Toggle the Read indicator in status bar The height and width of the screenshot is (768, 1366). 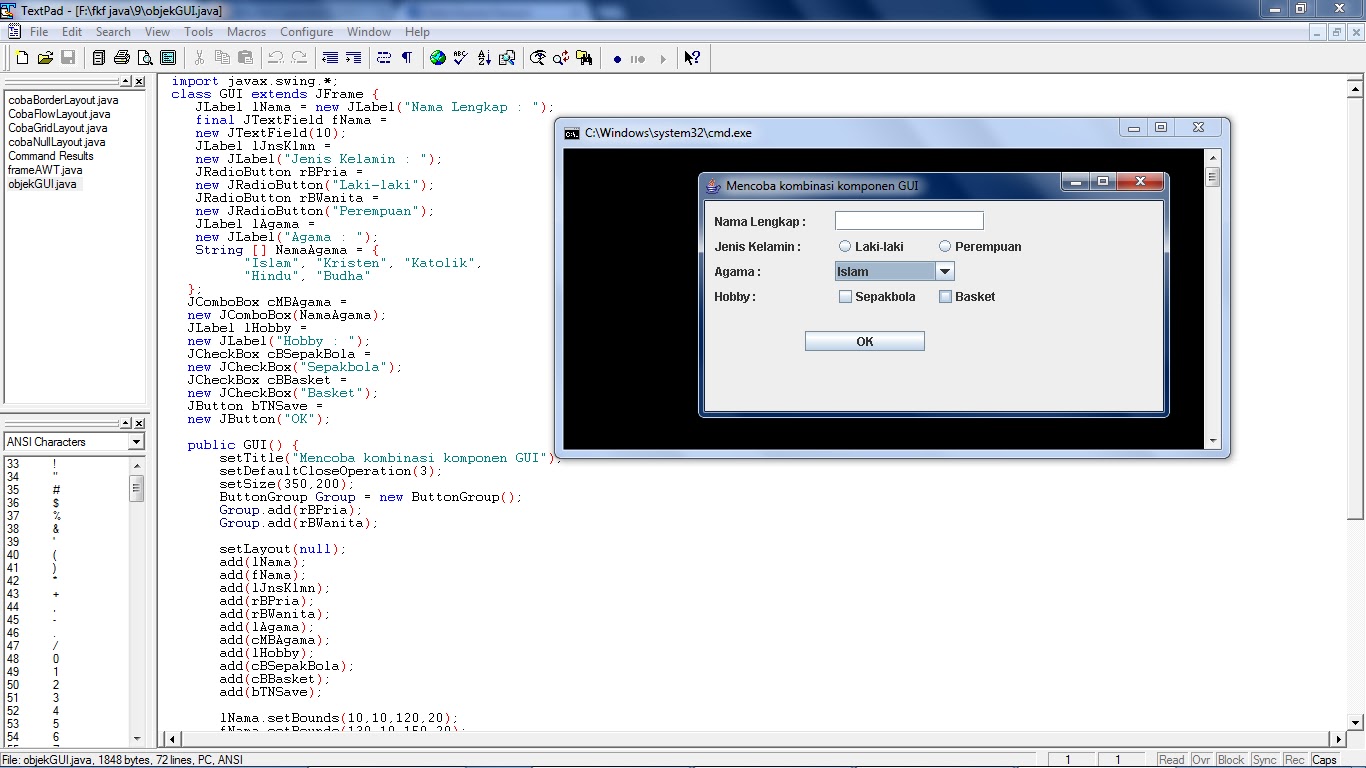point(1171,760)
